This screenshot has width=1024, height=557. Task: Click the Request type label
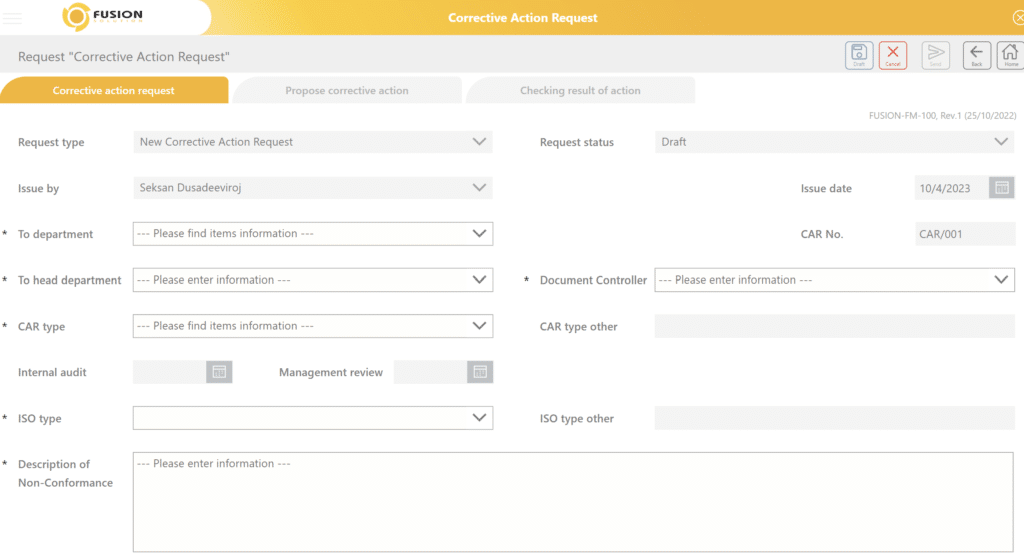51,142
